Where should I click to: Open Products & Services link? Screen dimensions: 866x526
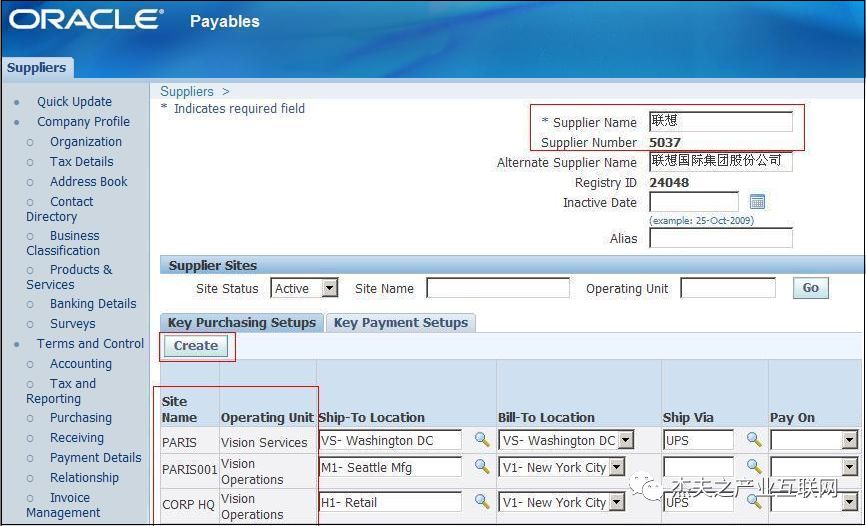point(69,277)
